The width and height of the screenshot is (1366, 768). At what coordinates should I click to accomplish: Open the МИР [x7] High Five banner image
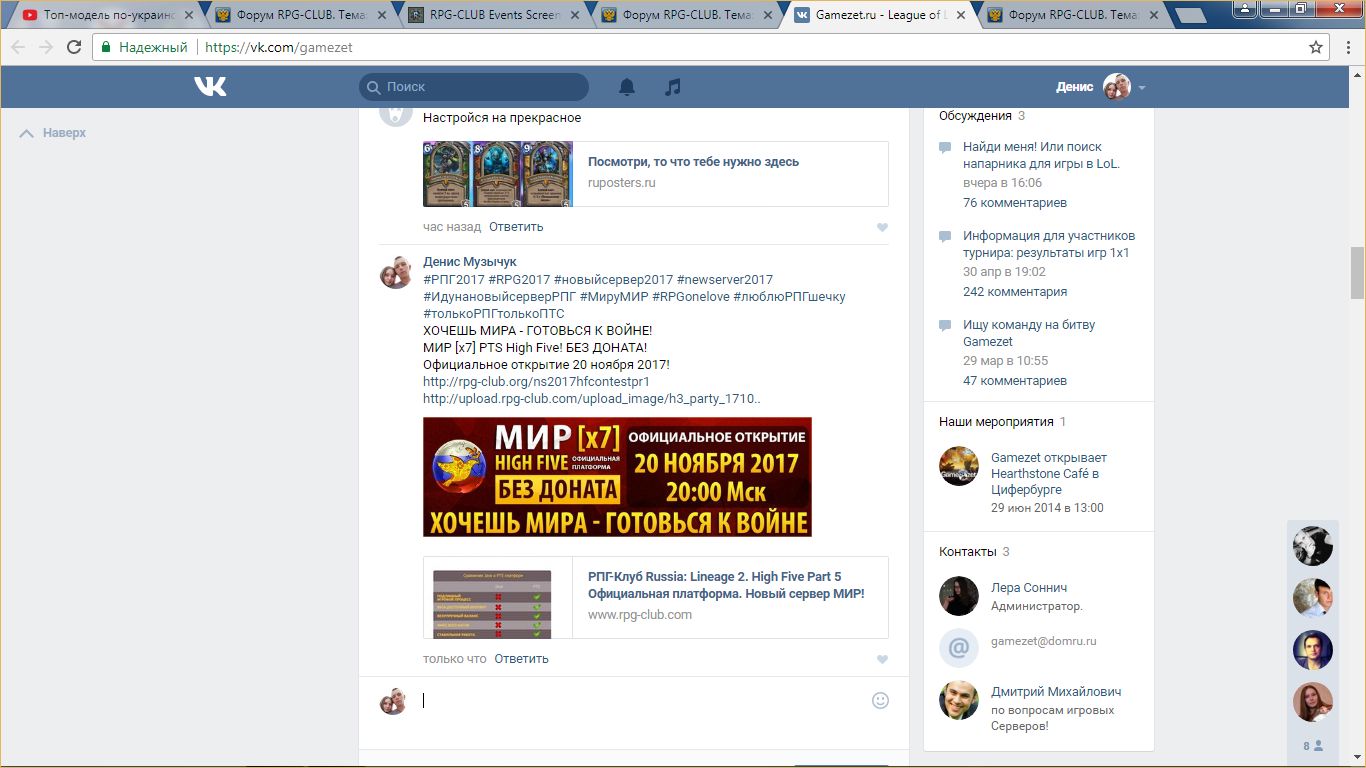coord(617,477)
